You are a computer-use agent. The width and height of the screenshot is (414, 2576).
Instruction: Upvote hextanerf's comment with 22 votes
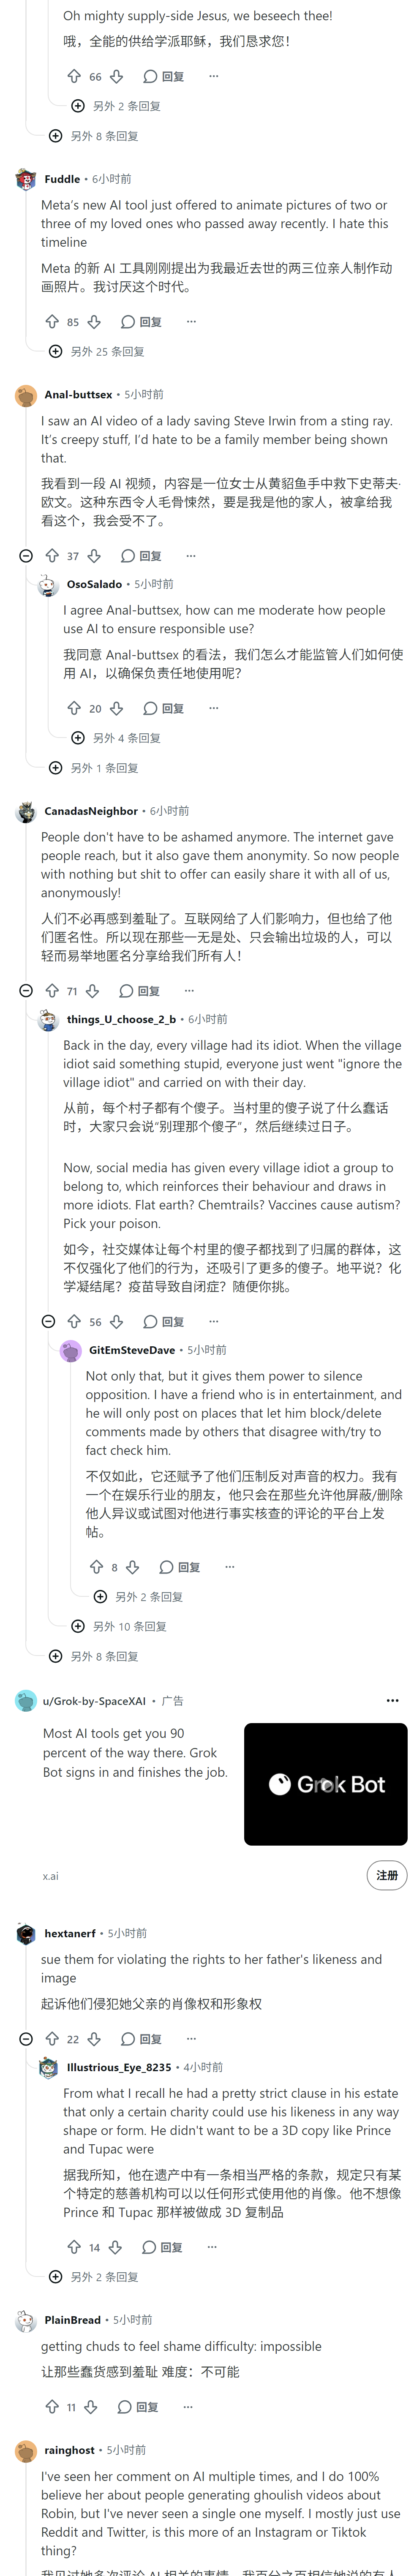(52, 2039)
